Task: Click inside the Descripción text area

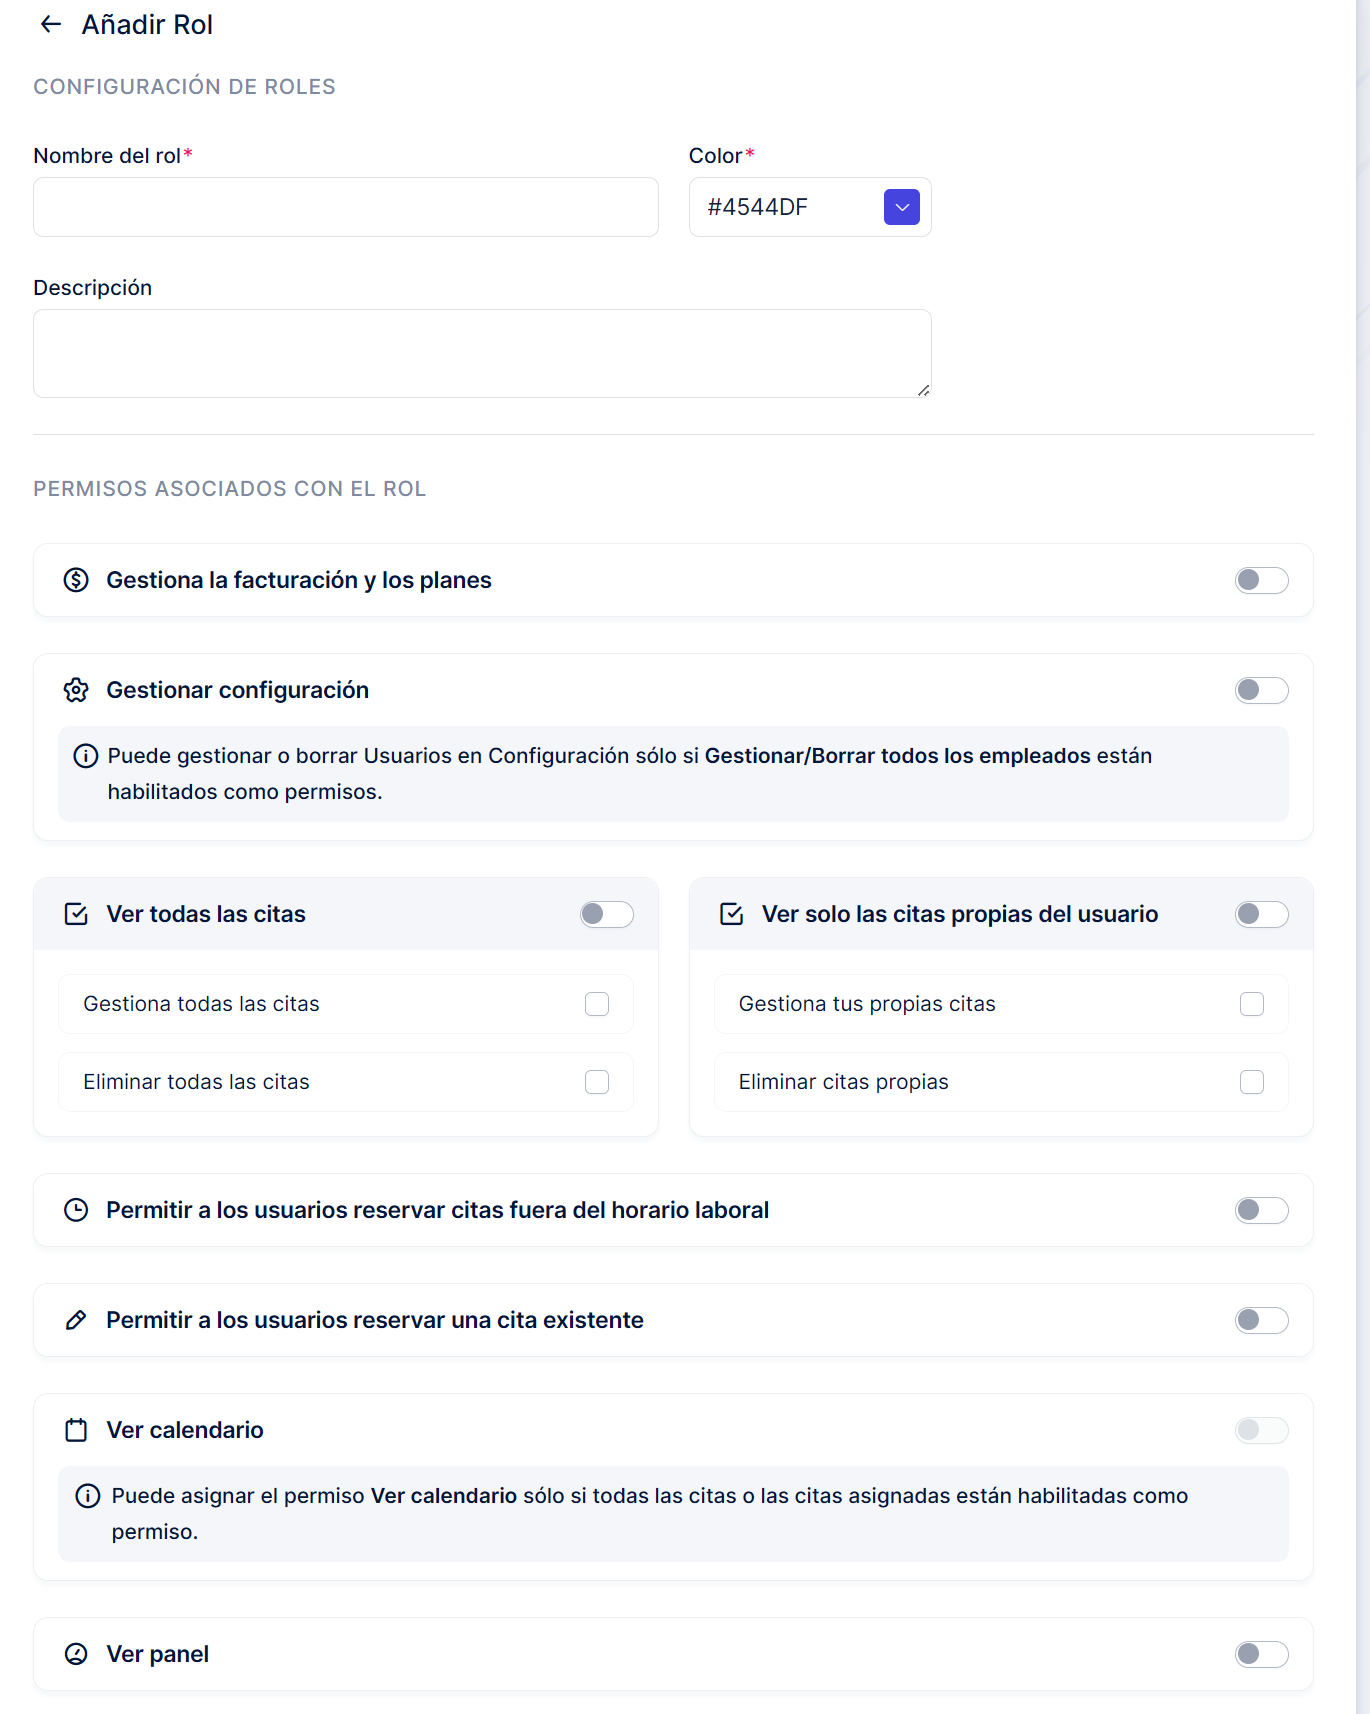Action: click(482, 353)
